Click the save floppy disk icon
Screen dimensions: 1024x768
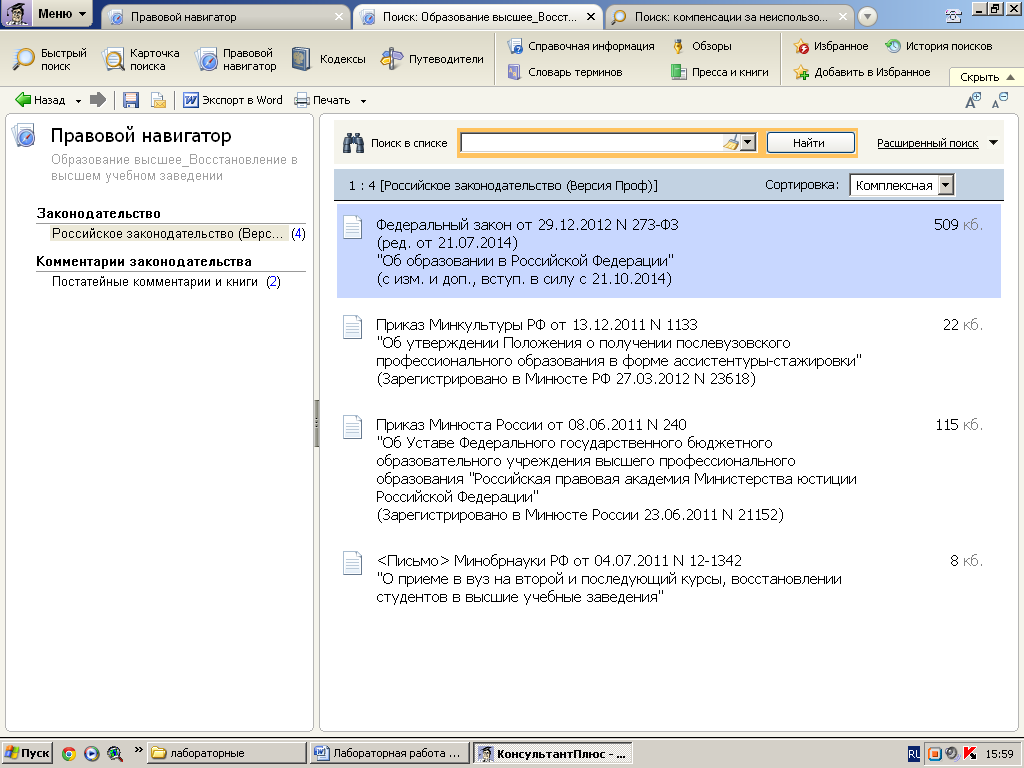[x=131, y=100]
